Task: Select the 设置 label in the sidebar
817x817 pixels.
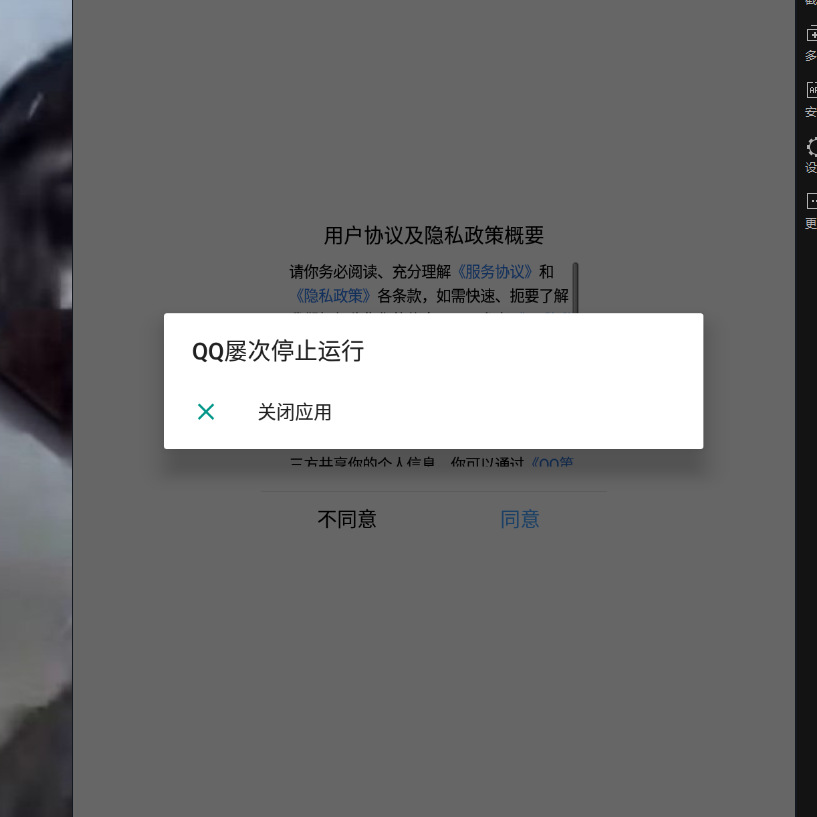Action: point(810,168)
